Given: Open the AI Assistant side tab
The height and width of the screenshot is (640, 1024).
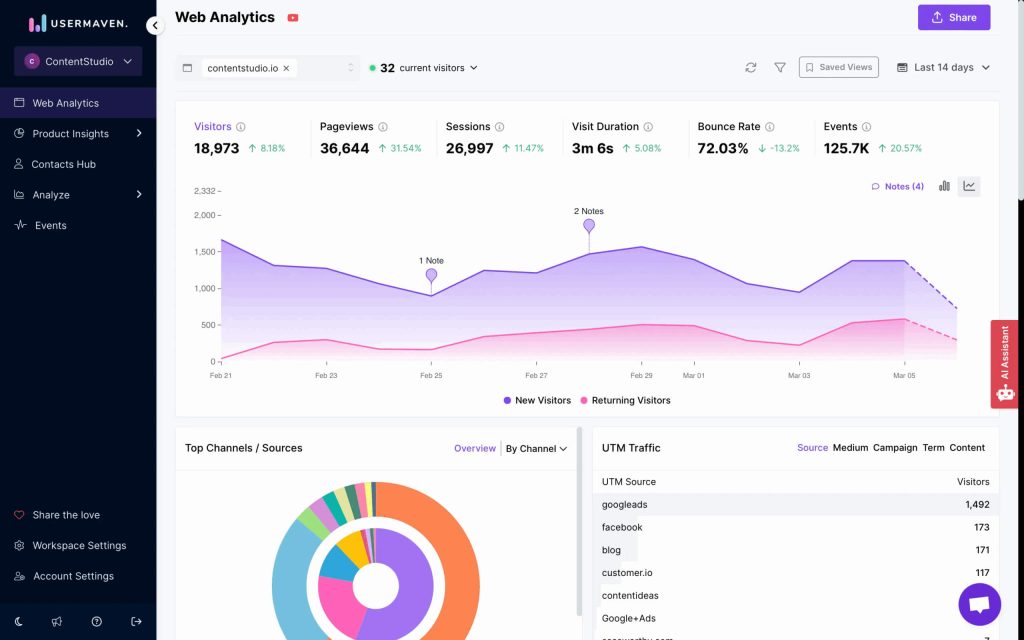Looking at the screenshot, I should [x=1004, y=364].
